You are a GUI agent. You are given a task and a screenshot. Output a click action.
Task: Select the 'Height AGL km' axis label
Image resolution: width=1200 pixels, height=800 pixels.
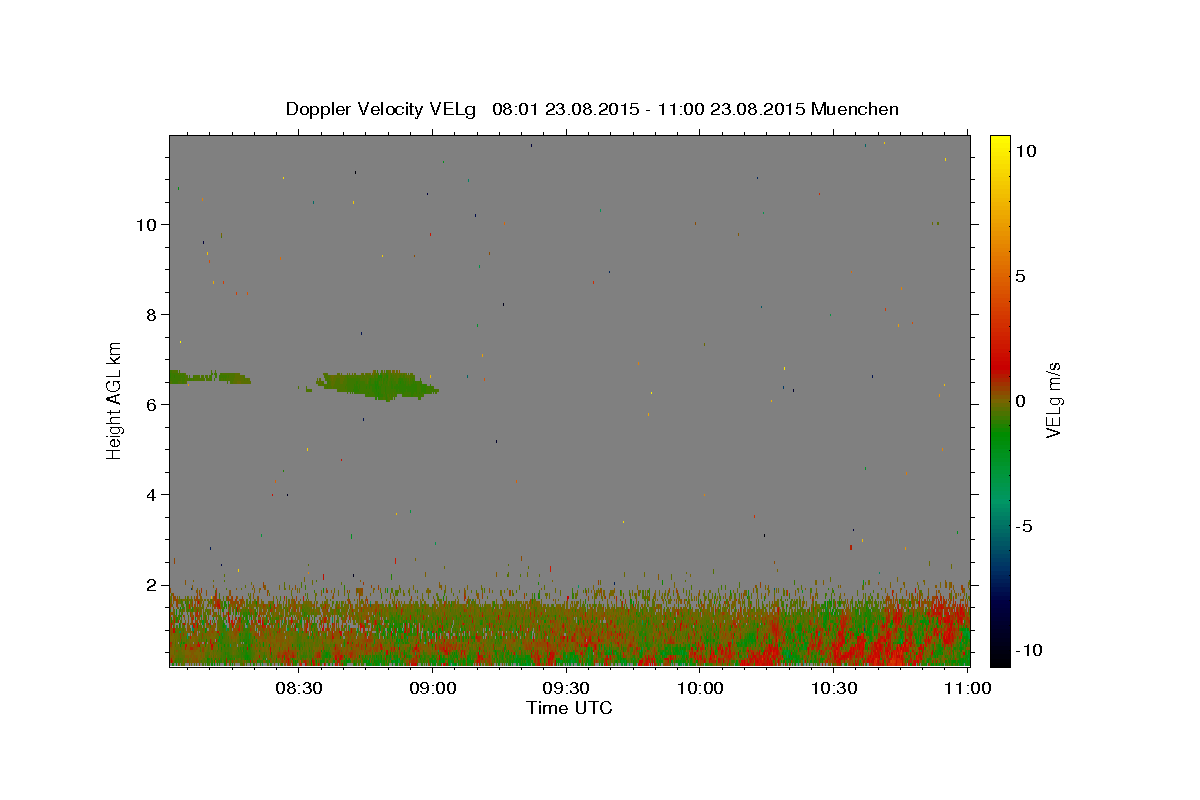[x=115, y=400]
